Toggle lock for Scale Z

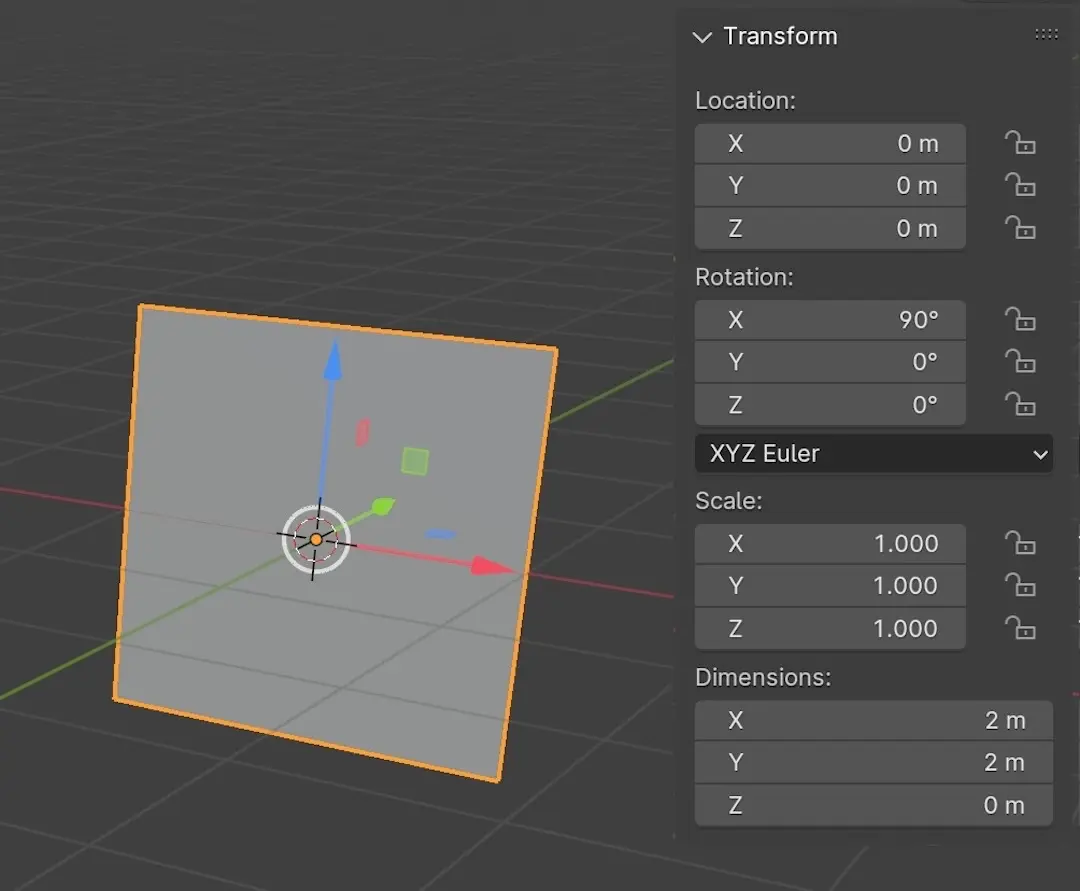coord(1020,629)
